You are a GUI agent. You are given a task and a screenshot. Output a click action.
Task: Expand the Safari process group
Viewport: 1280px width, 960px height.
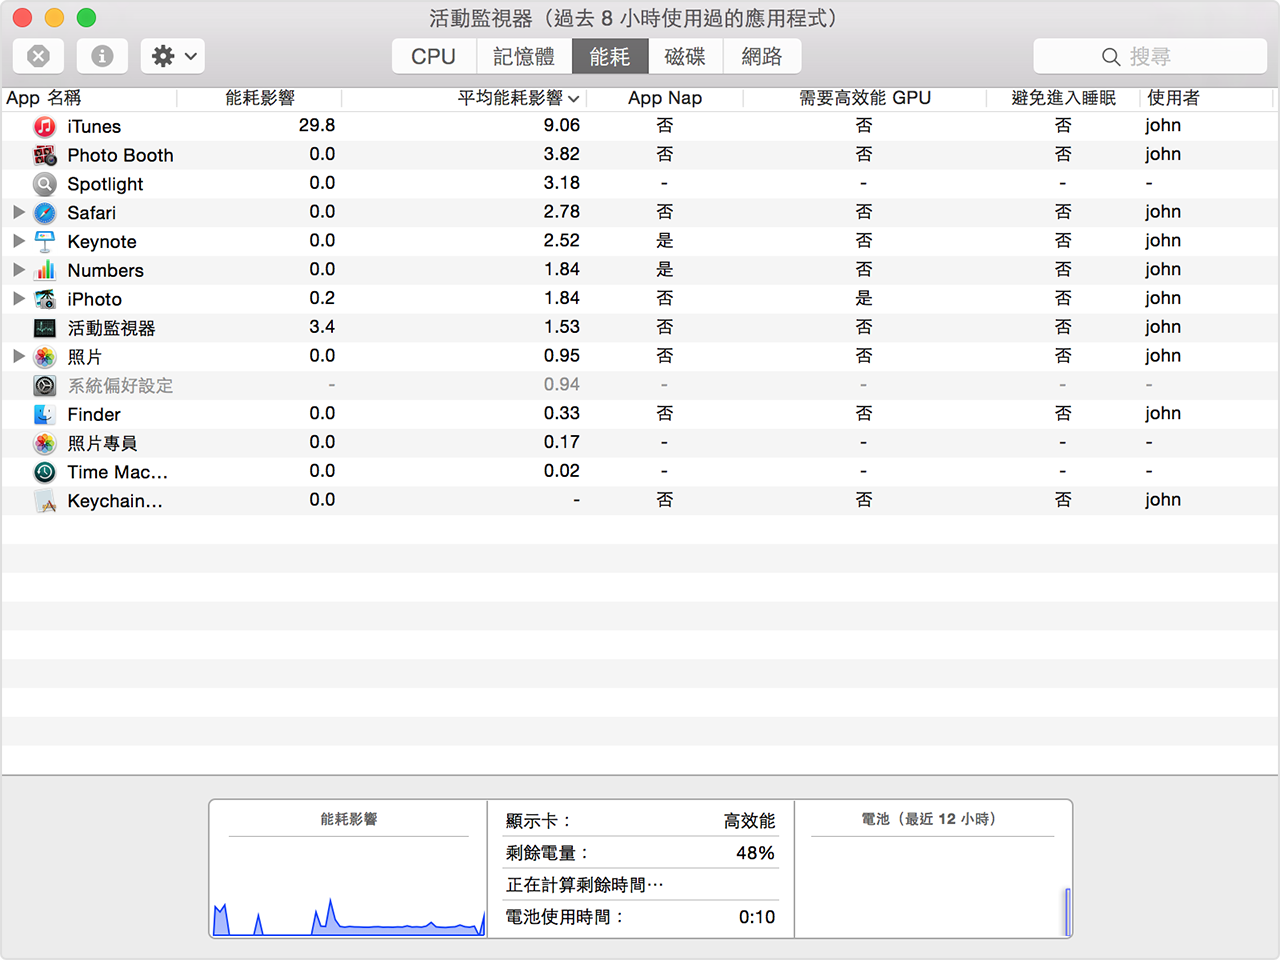pyautogui.click(x=18, y=212)
